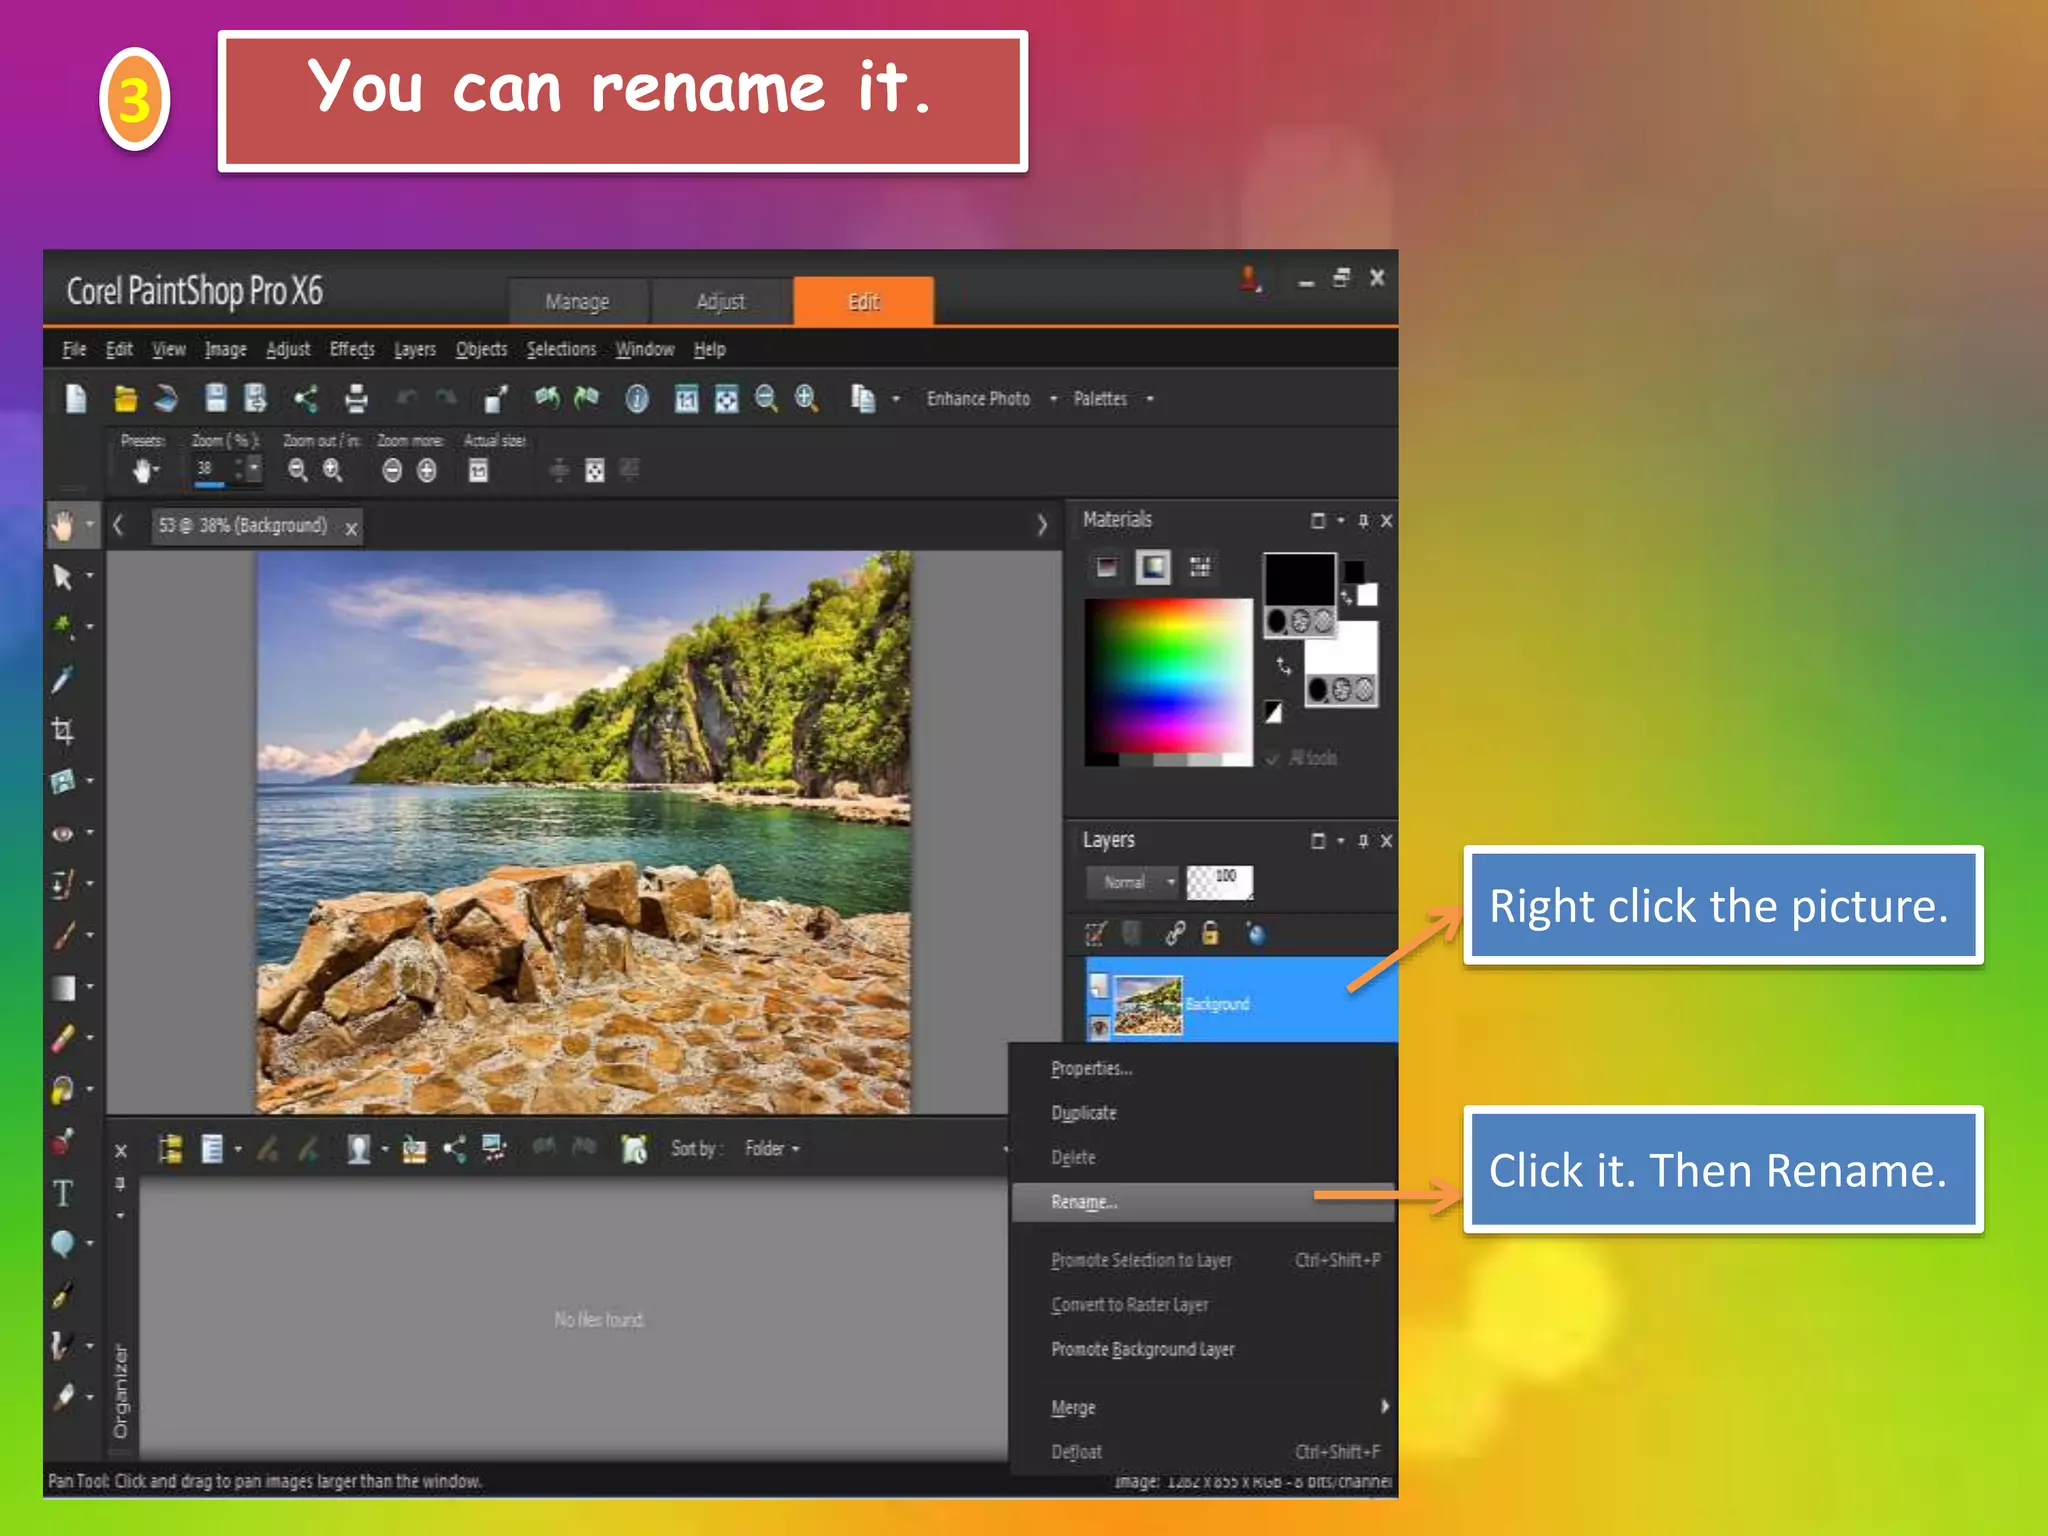Choose Rename... from context menu
This screenshot has width=2048, height=1536.
coord(1083,1202)
